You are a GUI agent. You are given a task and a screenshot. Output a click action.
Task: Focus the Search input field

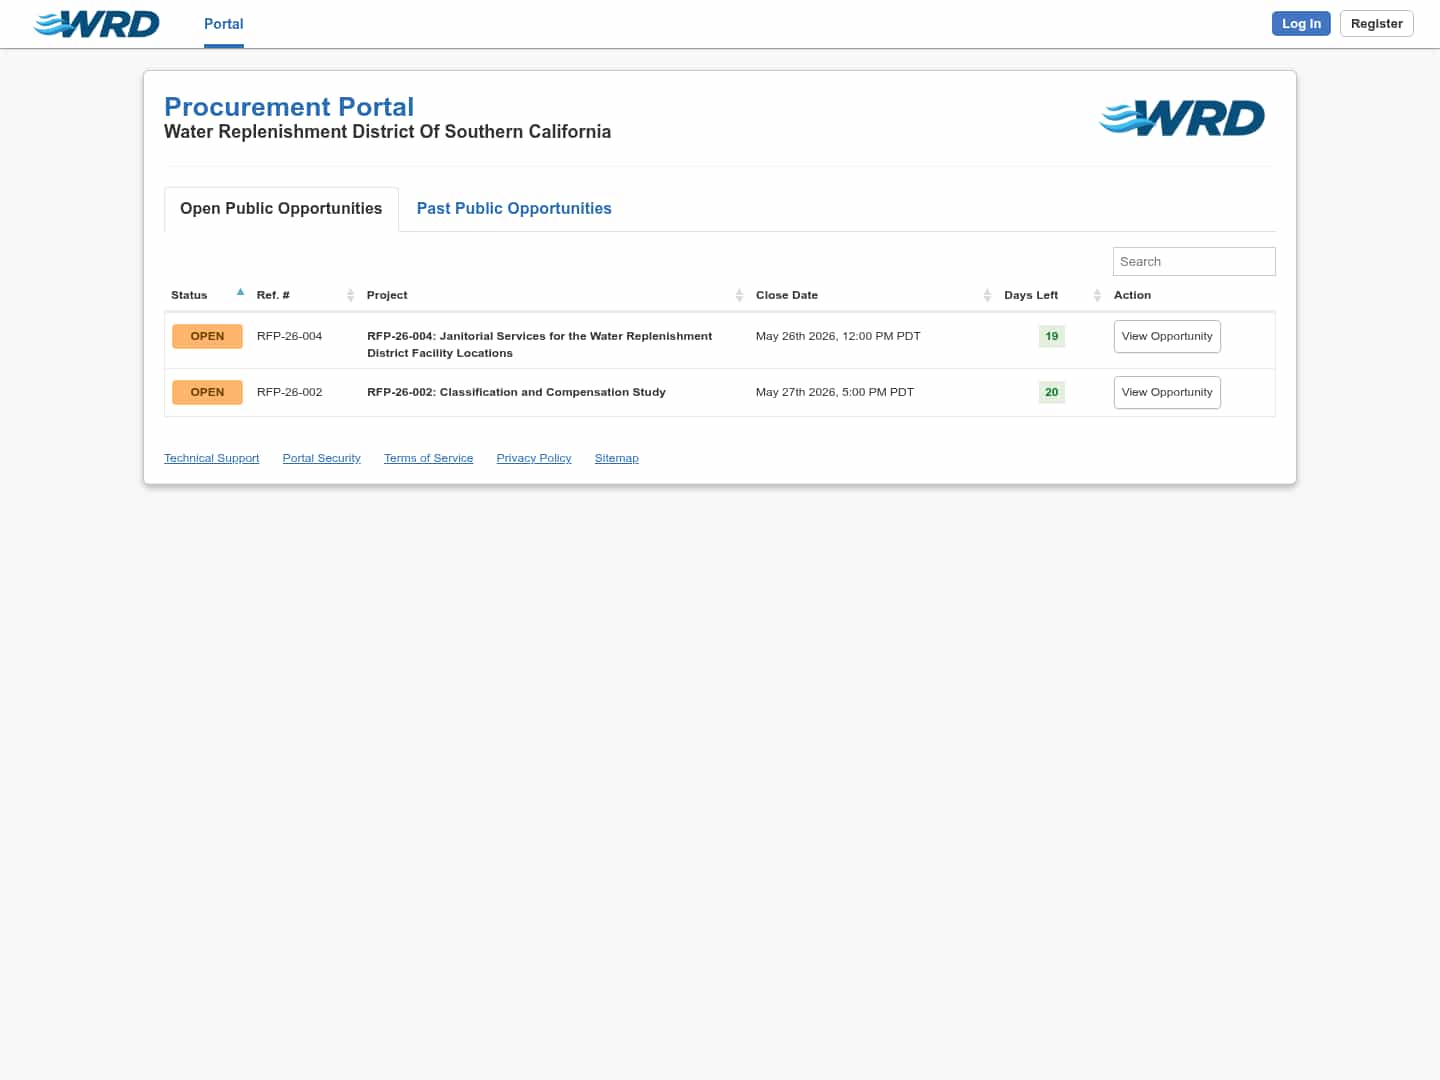pyautogui.click(x=1194, y=262)
